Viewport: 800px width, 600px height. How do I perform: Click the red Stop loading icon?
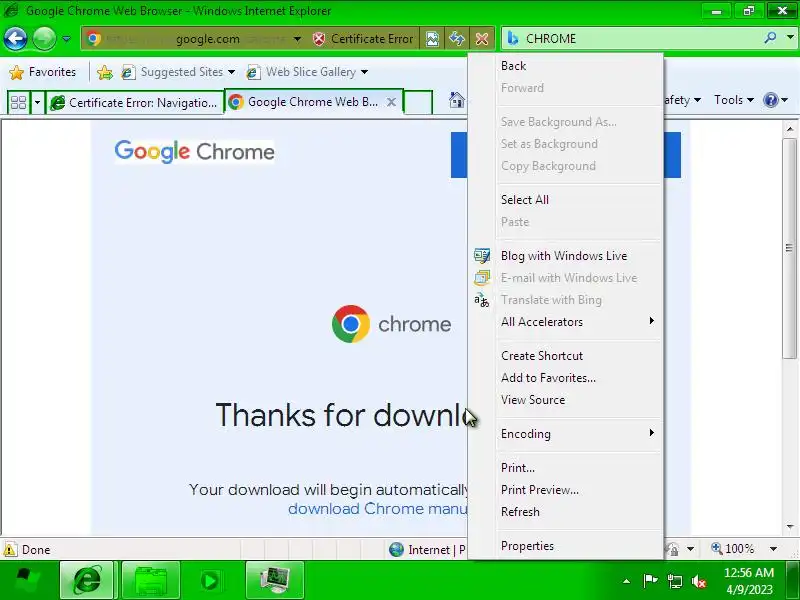(482, 39)
